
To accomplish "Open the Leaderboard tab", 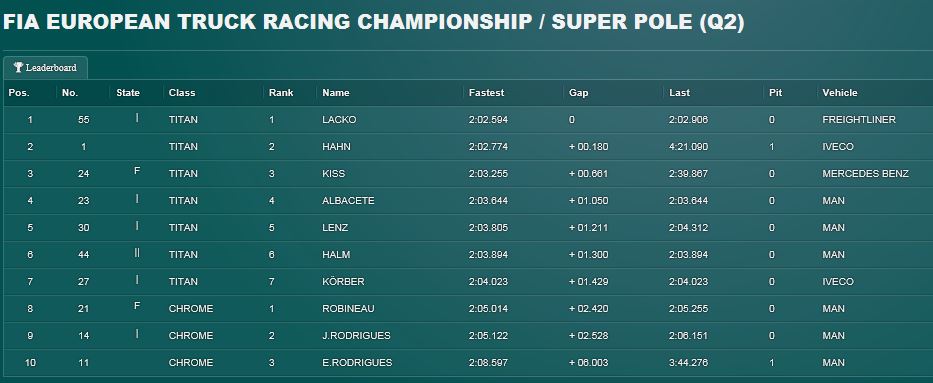I will (45, 68).
